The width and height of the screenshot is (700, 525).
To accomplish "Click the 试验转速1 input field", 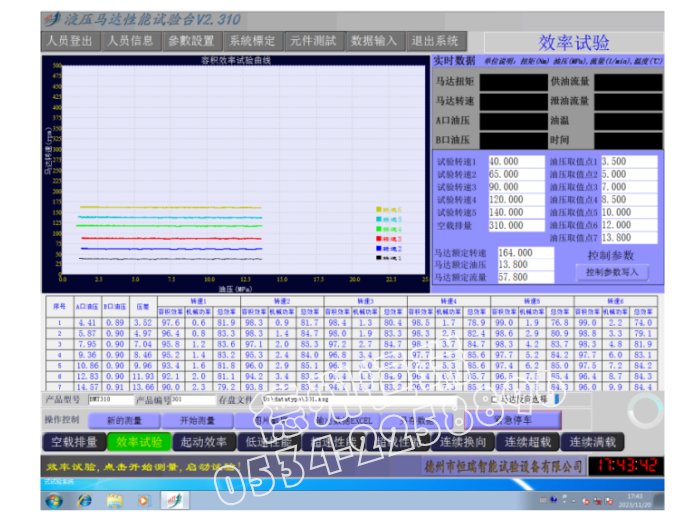I will [515, 161].
